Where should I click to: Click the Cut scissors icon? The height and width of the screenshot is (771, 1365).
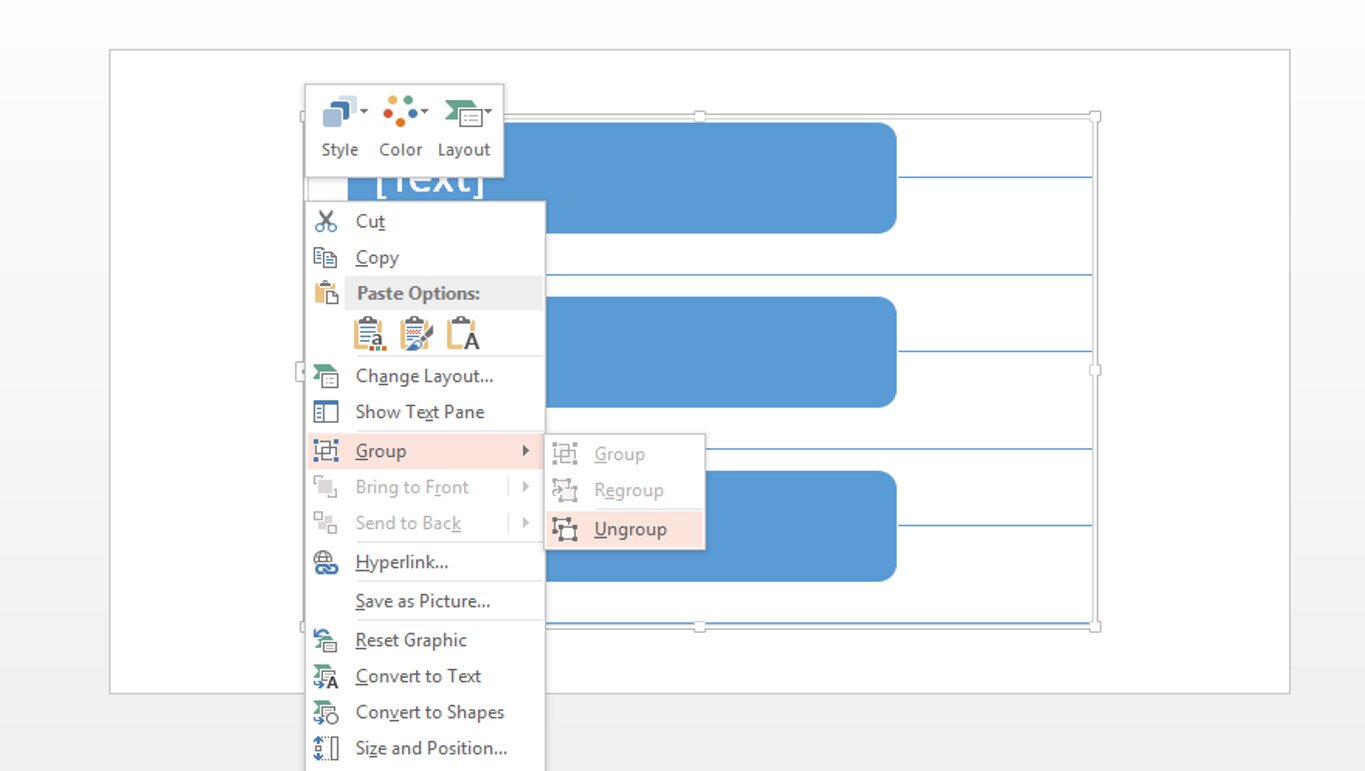326,221
